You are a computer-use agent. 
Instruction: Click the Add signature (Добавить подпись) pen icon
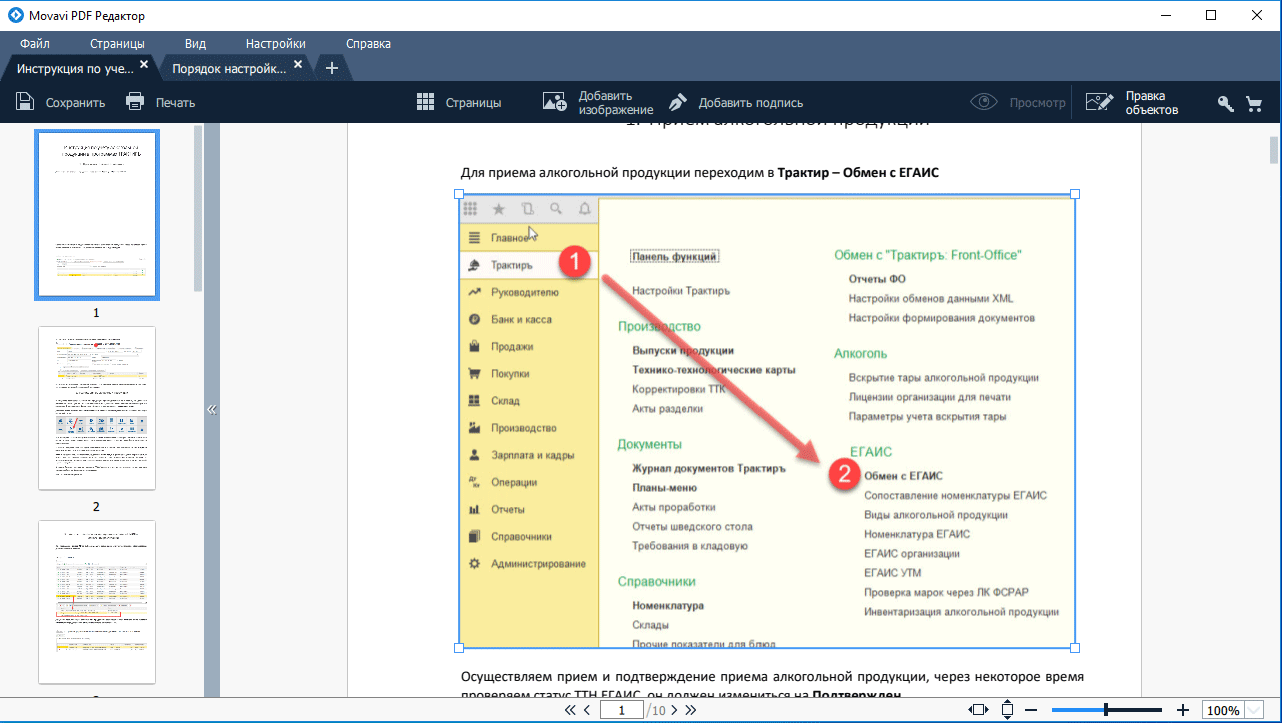click(678, 102)
